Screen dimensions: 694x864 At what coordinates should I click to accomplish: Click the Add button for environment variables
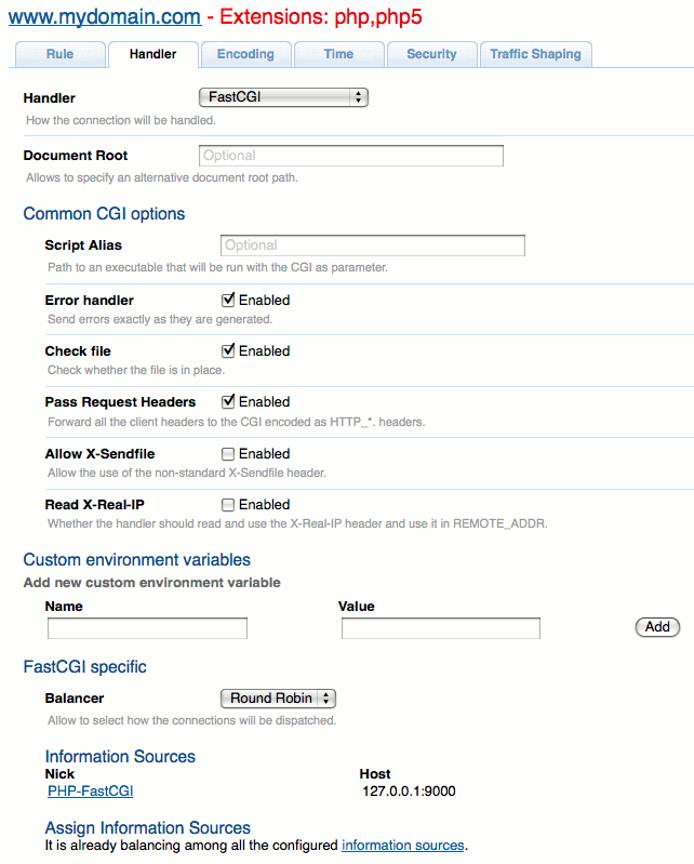coord(657,626)
